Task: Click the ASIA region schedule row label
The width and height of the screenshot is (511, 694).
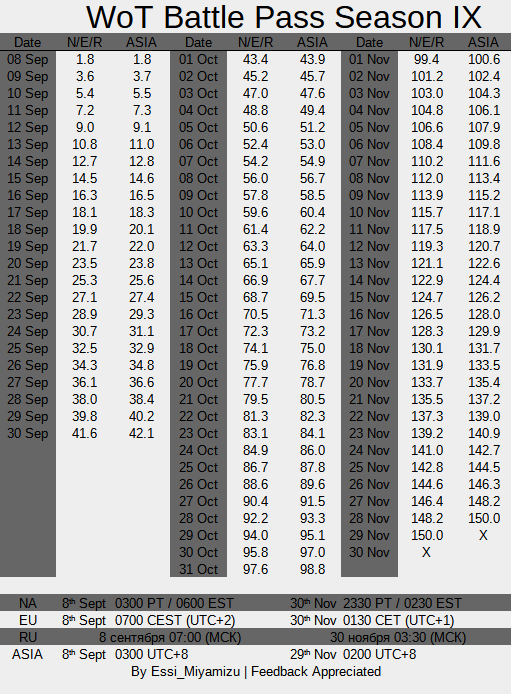Action: coord(27,654)
